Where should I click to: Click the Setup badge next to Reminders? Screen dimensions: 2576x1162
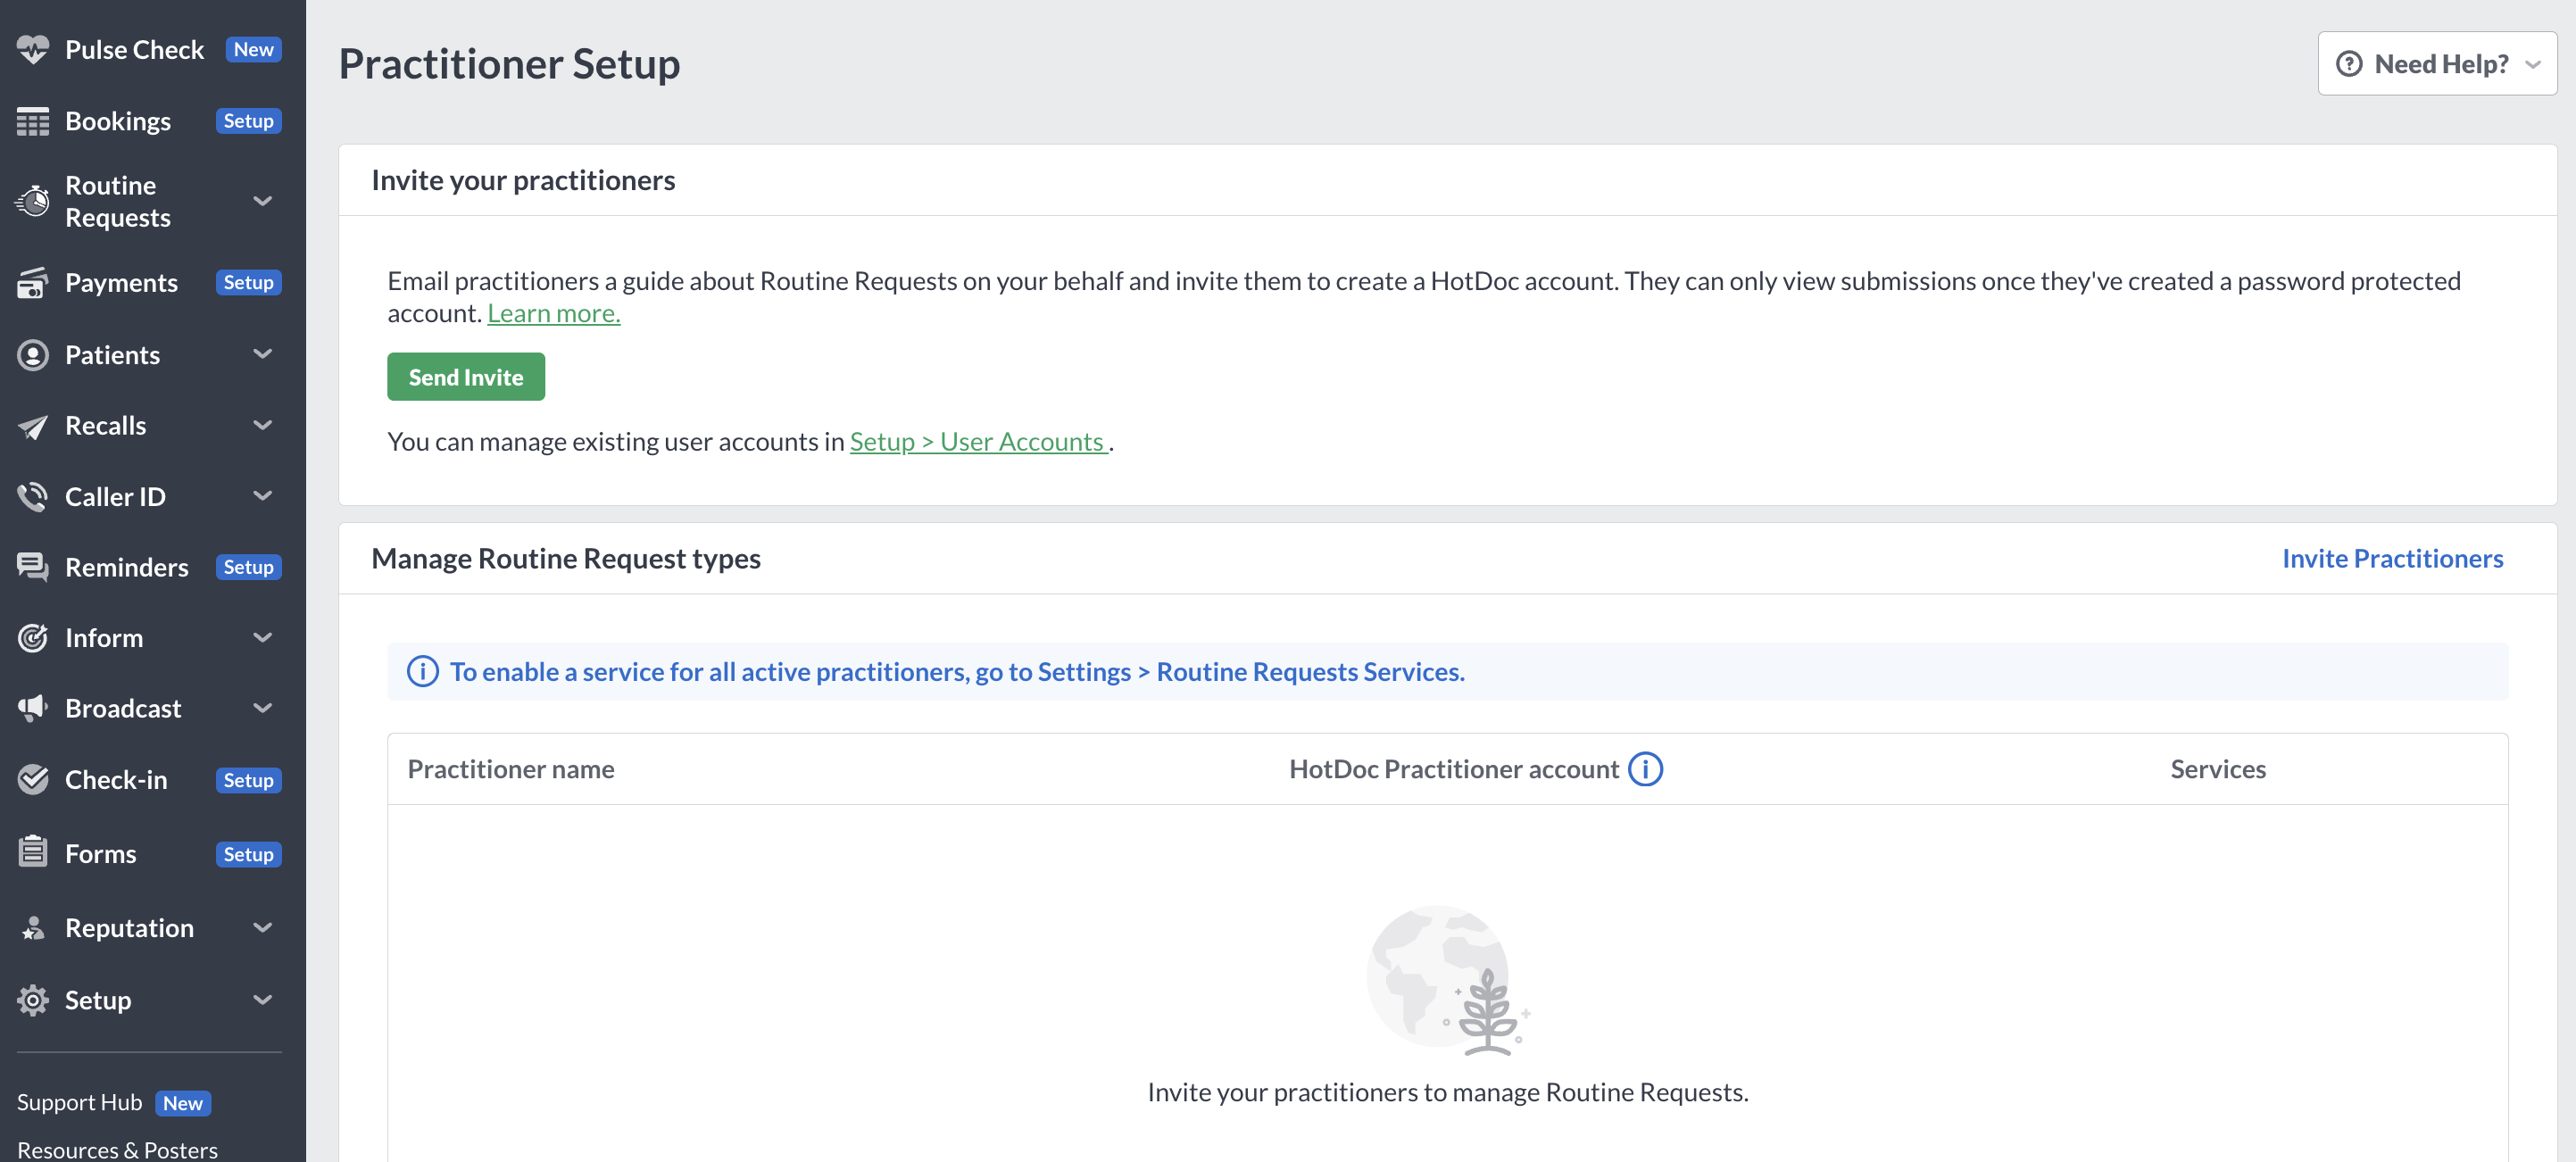[248, 567]
